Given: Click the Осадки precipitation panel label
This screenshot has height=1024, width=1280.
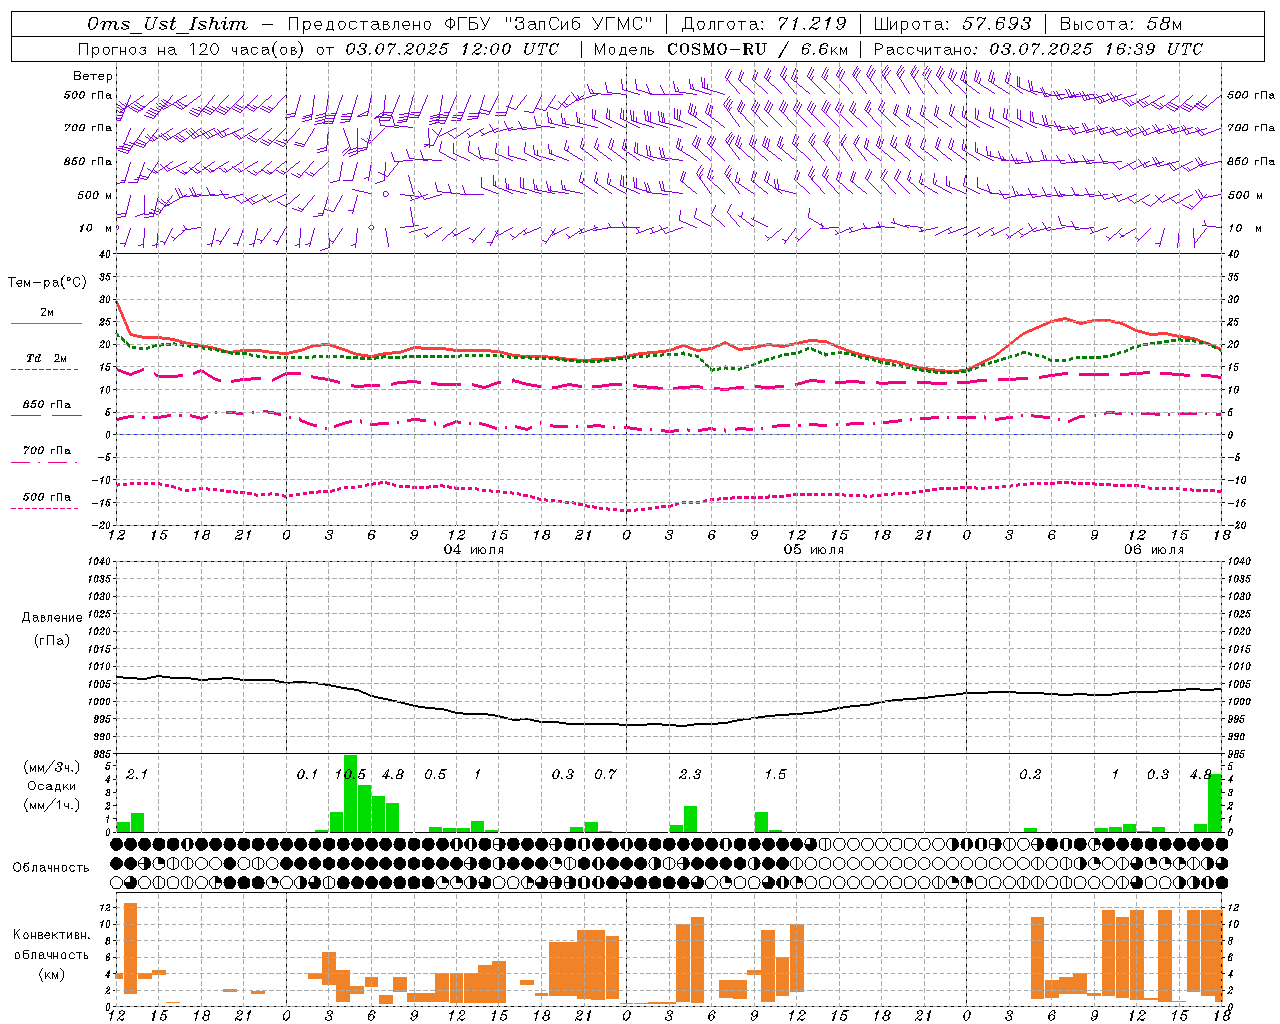Looking at the screenshot, I should click(52, 786).
